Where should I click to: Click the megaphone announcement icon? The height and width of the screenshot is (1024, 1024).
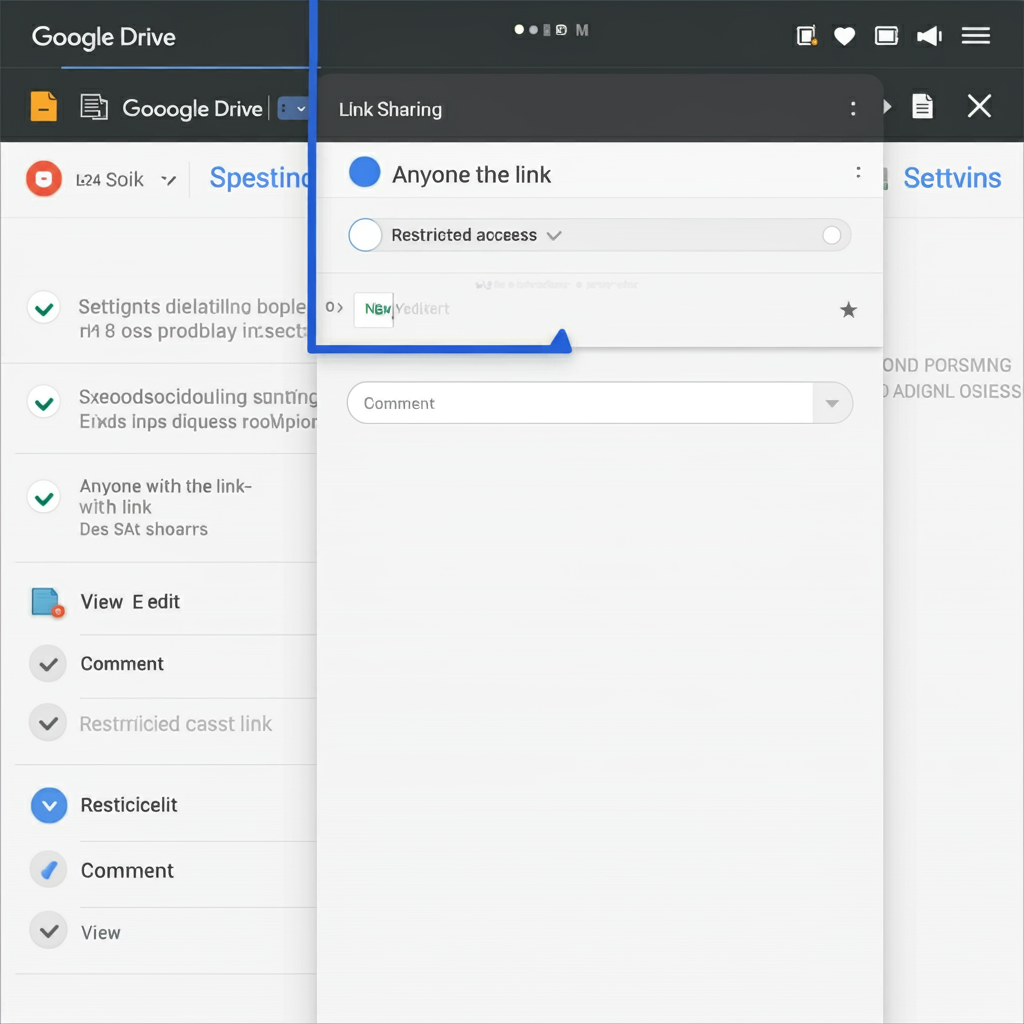pos(929,36)
